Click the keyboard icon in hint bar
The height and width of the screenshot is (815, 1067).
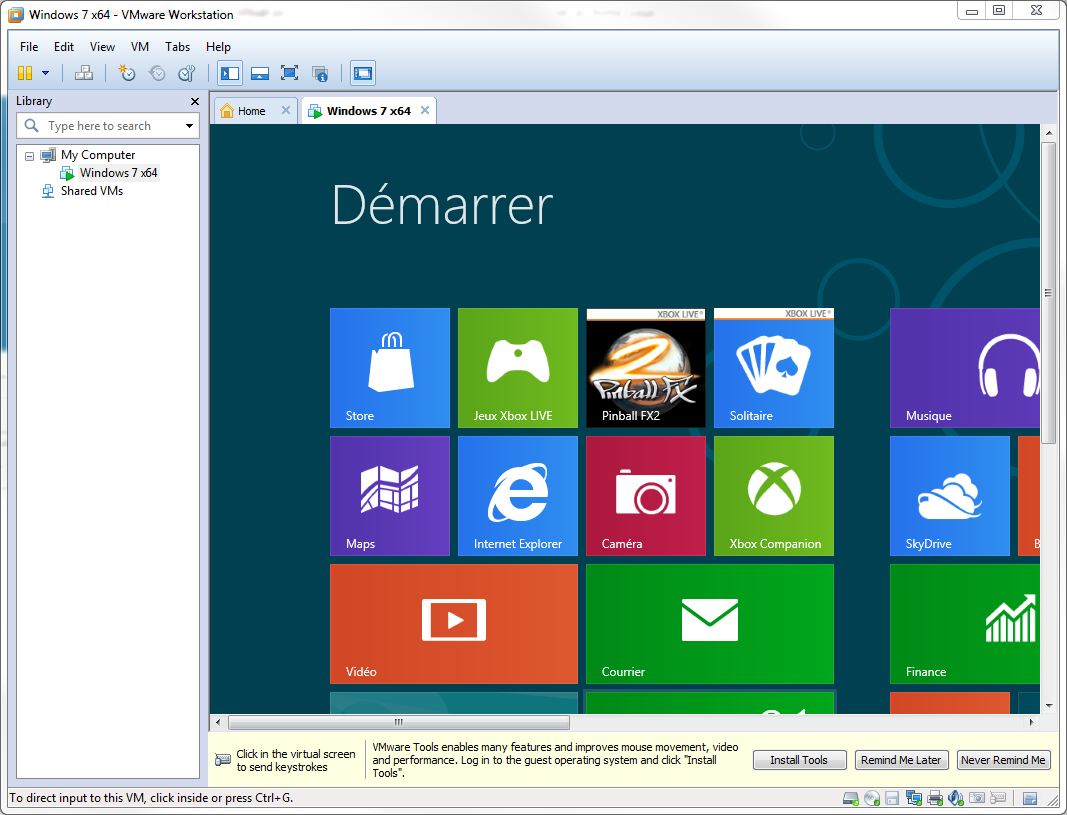223,760
